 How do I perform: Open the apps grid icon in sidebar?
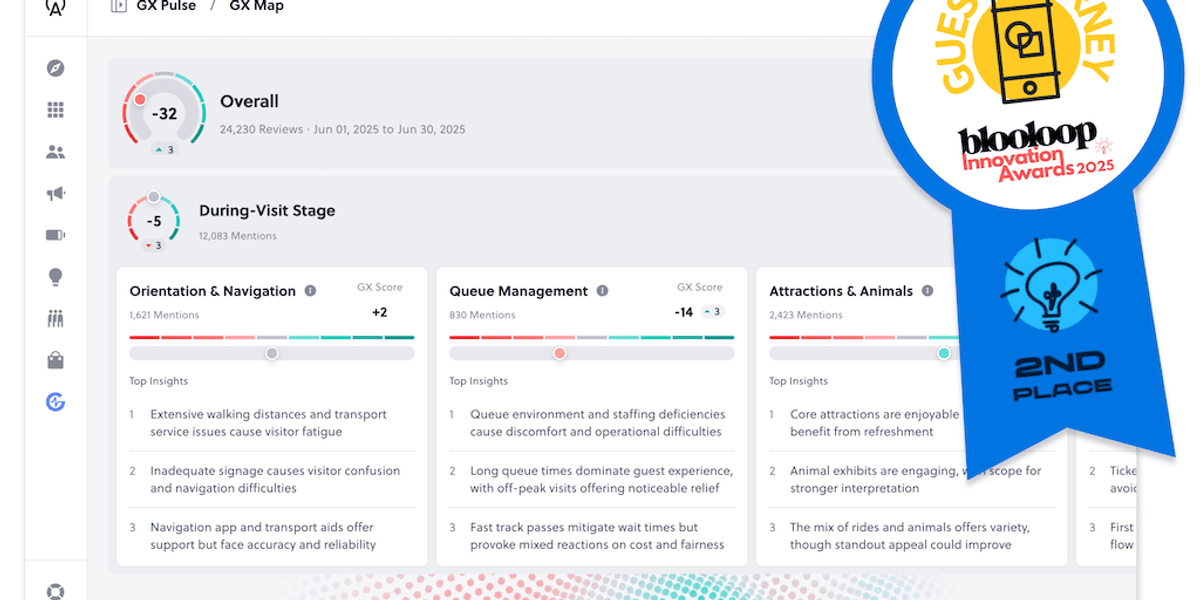click(56, 110)
